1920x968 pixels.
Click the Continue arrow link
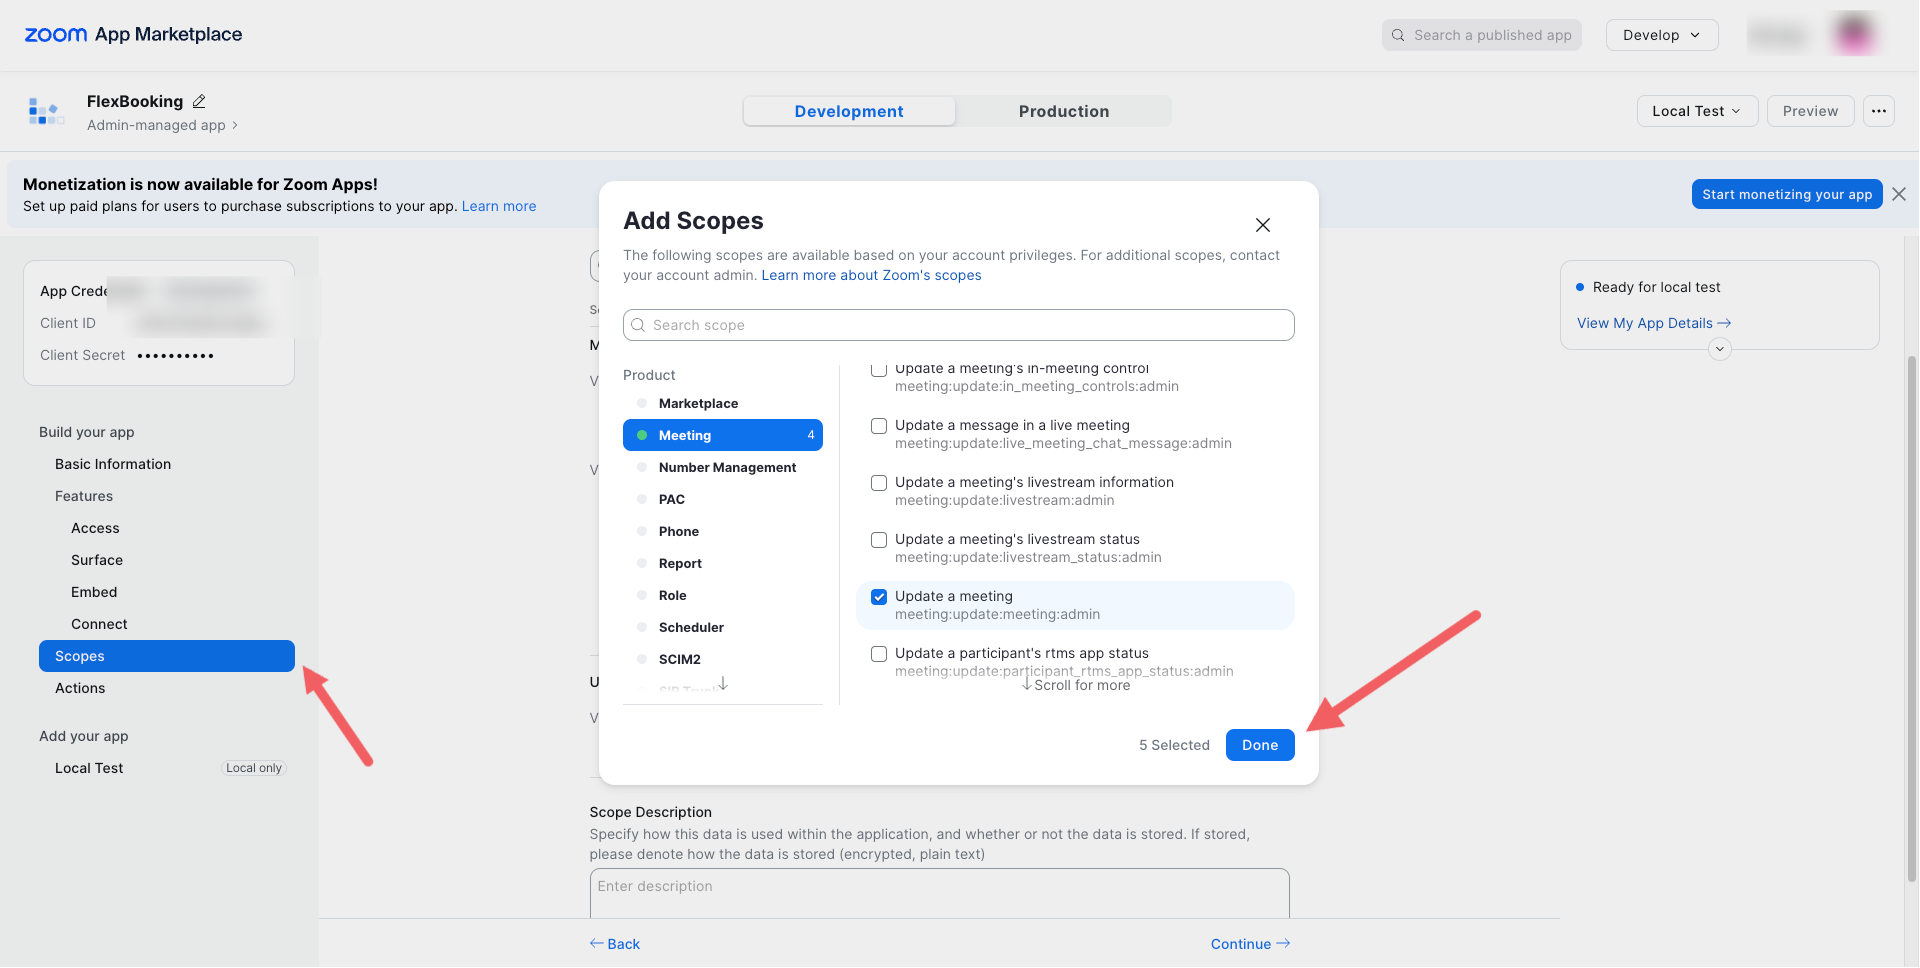[x=1250, y=944]
